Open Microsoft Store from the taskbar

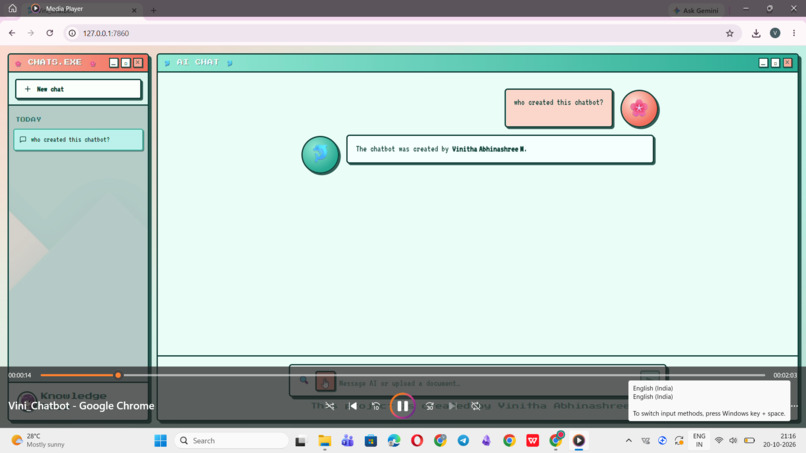tap(371, 441)
